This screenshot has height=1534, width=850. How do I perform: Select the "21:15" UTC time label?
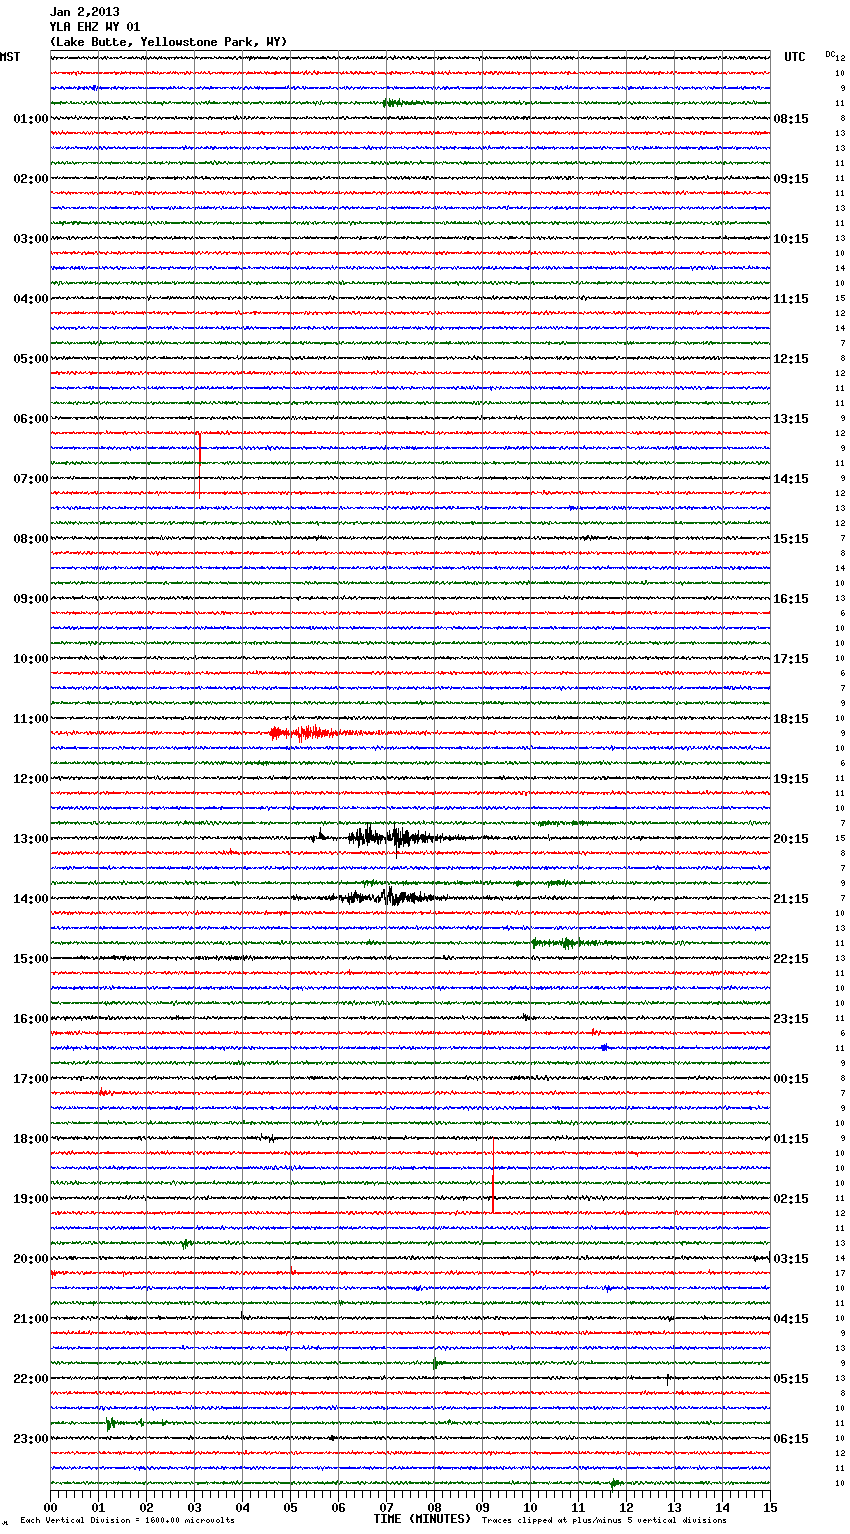pyautogui.click(x=791, y=899)
